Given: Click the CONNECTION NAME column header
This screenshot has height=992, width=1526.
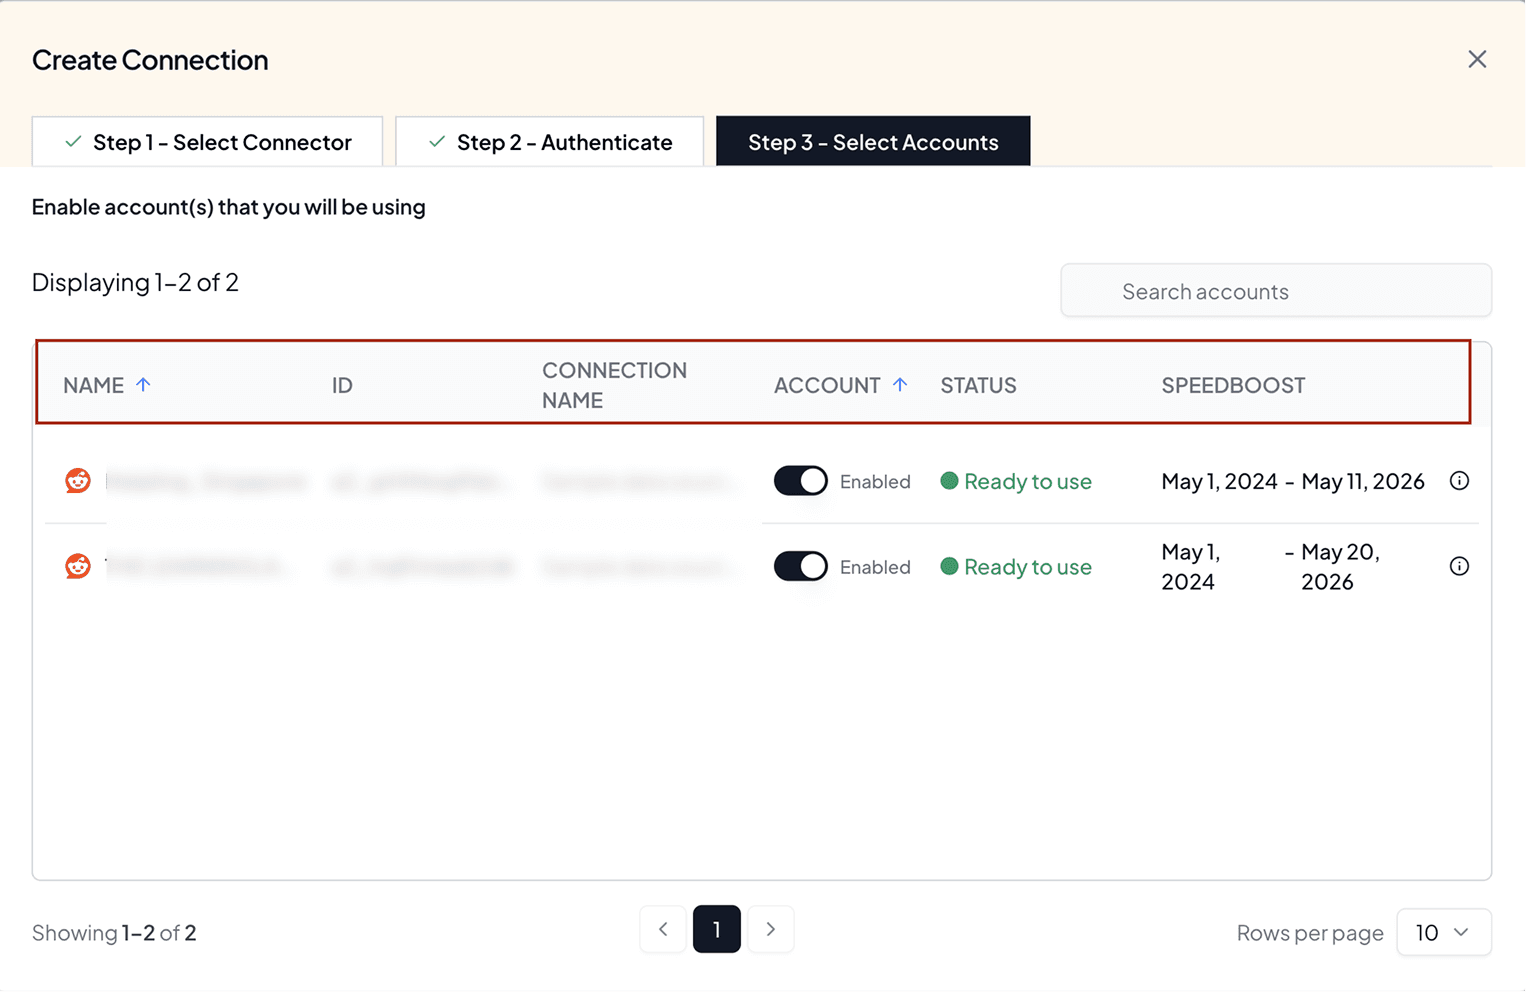Looking at the screenshot, I should point(614,385).
